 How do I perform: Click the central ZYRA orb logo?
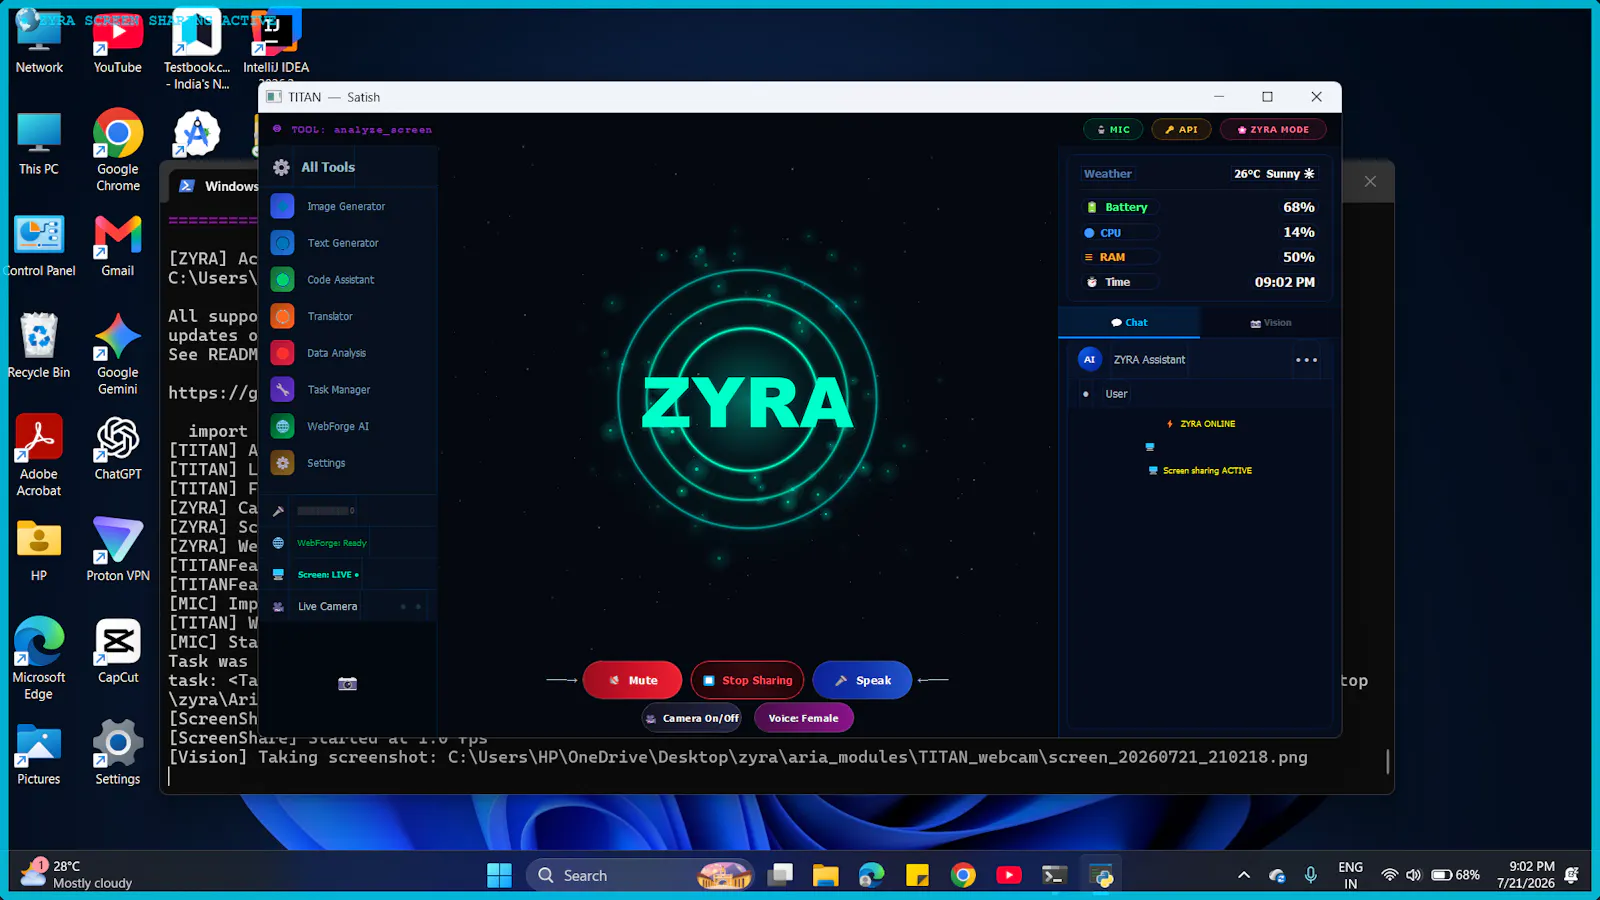(747, 400)
